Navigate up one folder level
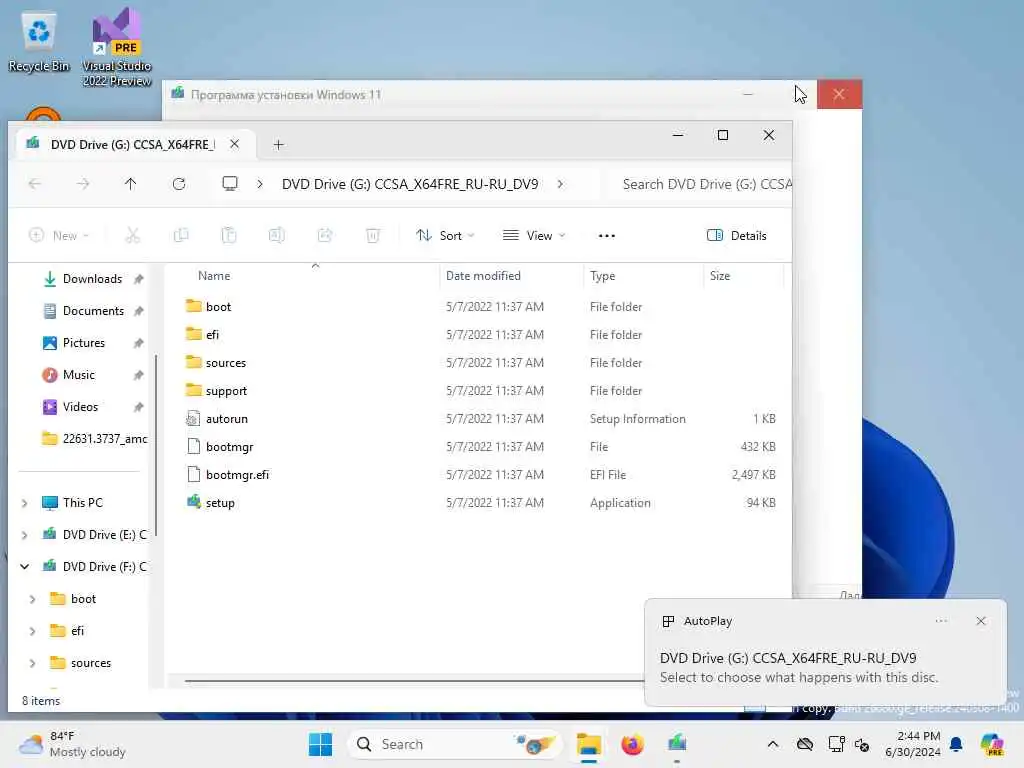 coord(131,184)
